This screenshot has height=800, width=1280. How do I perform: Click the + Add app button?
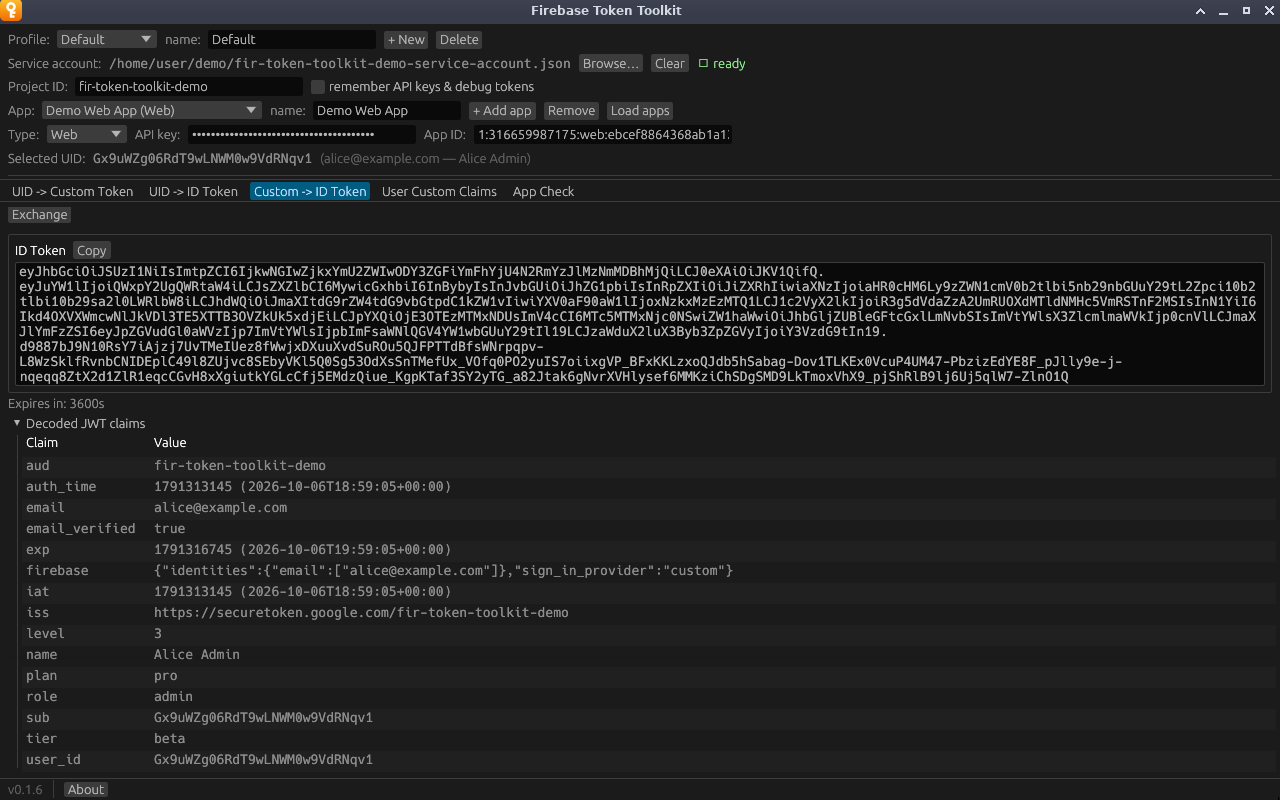pyautogui.click(x=502, y=111)
